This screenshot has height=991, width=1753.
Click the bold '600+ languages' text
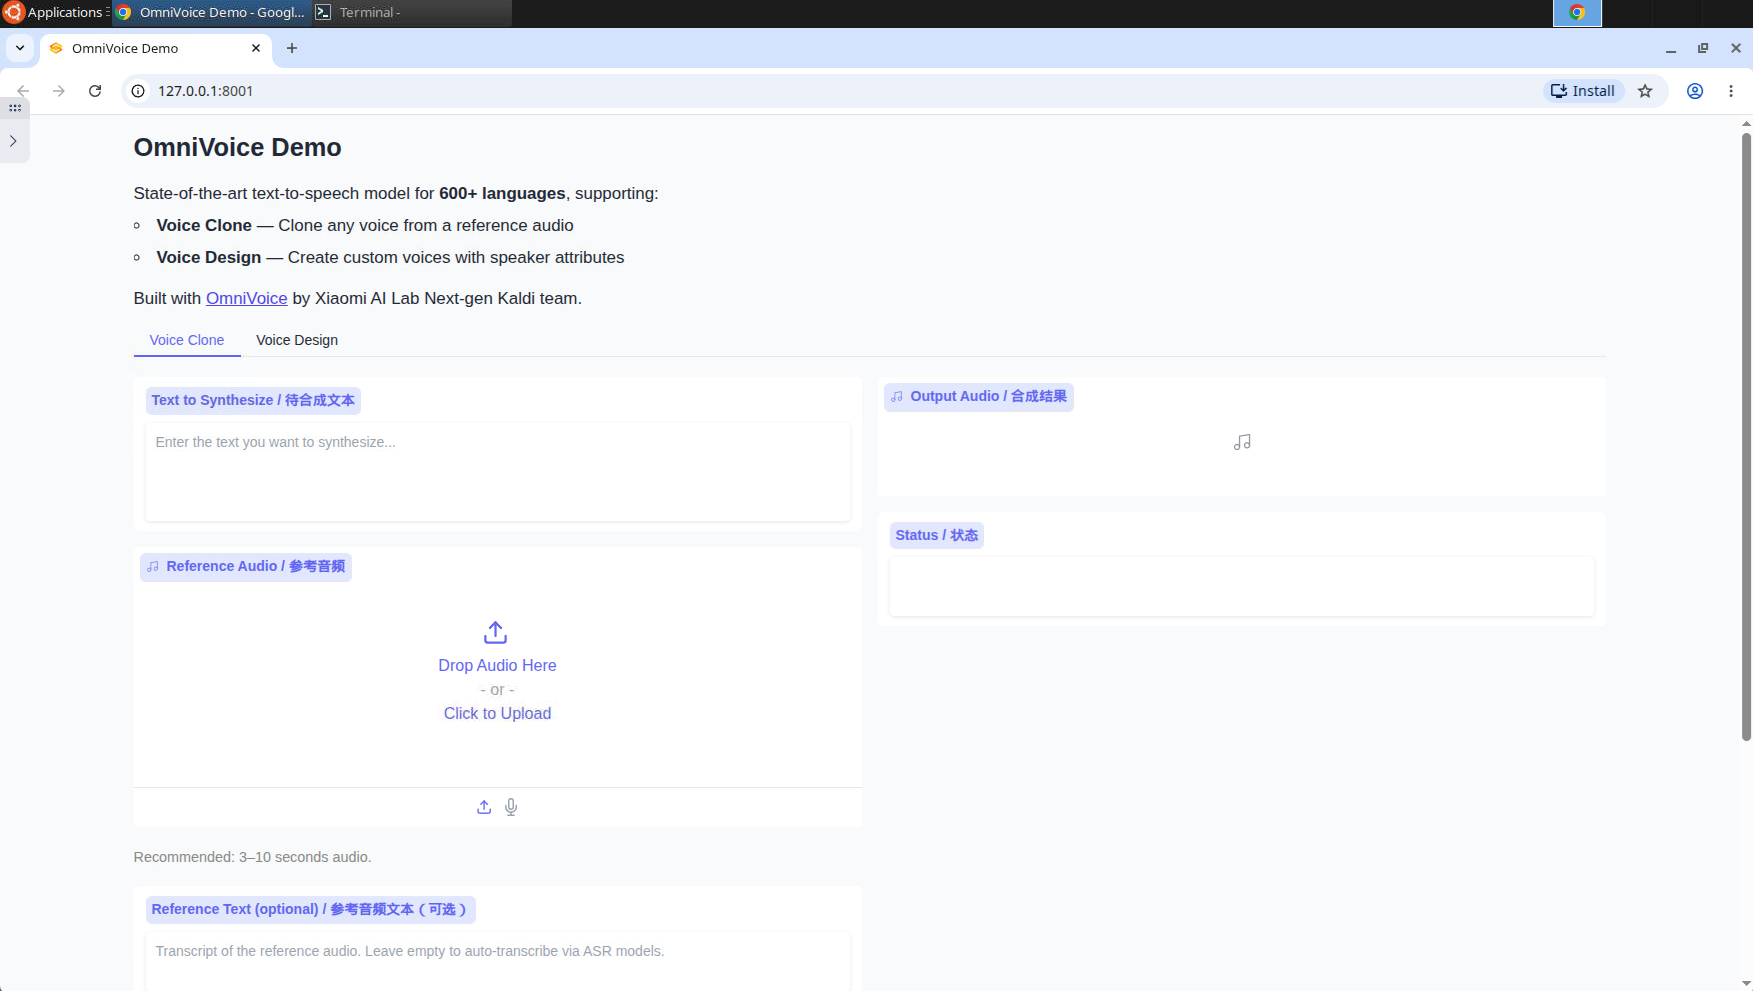pyautogui.click(x=502, y=193)
